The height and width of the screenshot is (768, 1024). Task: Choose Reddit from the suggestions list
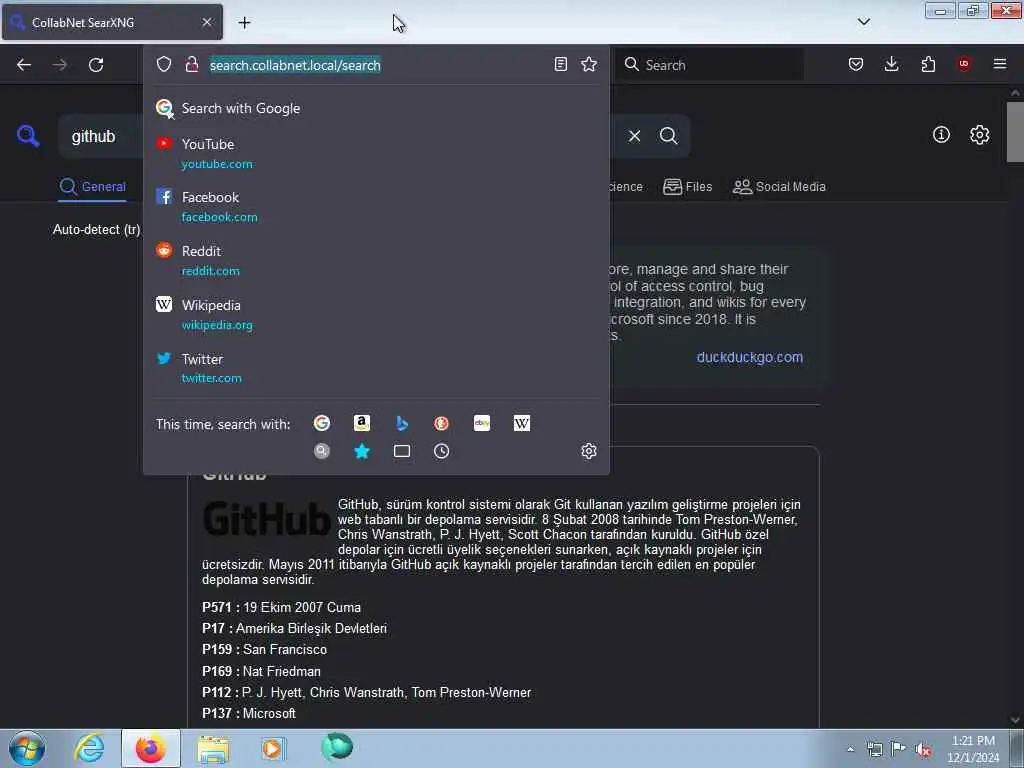coord(376,261)
